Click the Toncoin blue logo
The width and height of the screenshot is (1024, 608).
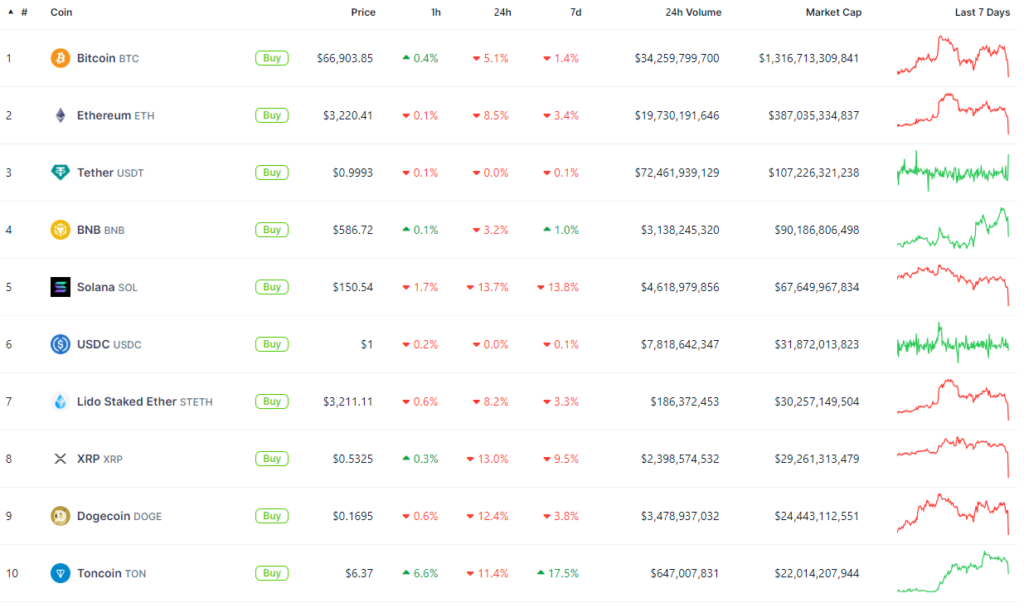coord(60,573)
